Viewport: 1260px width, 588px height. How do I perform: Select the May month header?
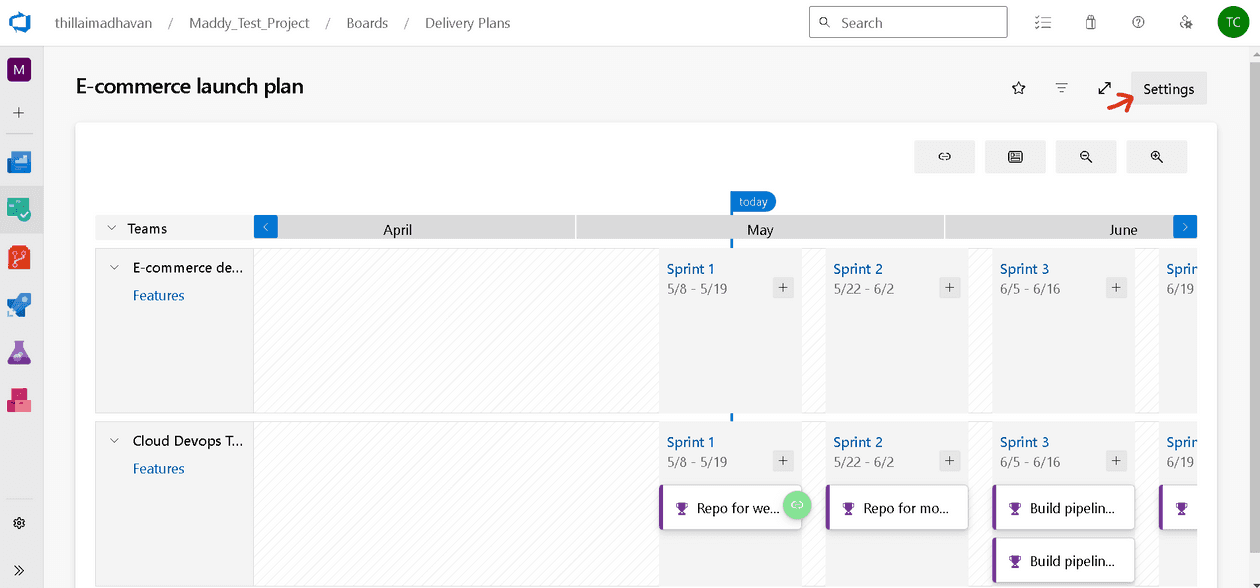[x=760, y=229]
